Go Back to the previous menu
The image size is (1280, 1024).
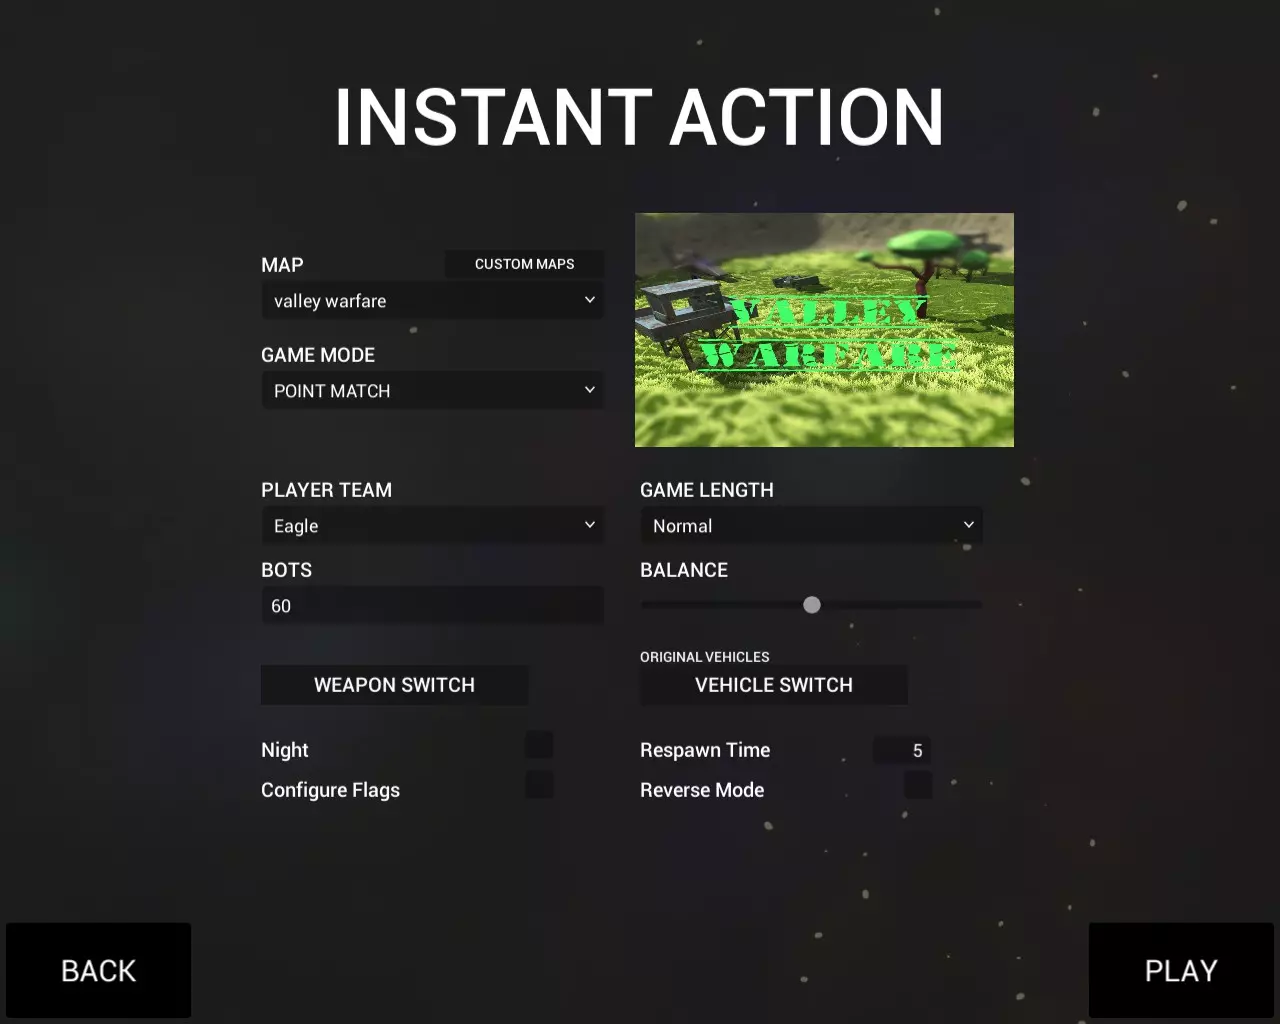pos(98,970)
